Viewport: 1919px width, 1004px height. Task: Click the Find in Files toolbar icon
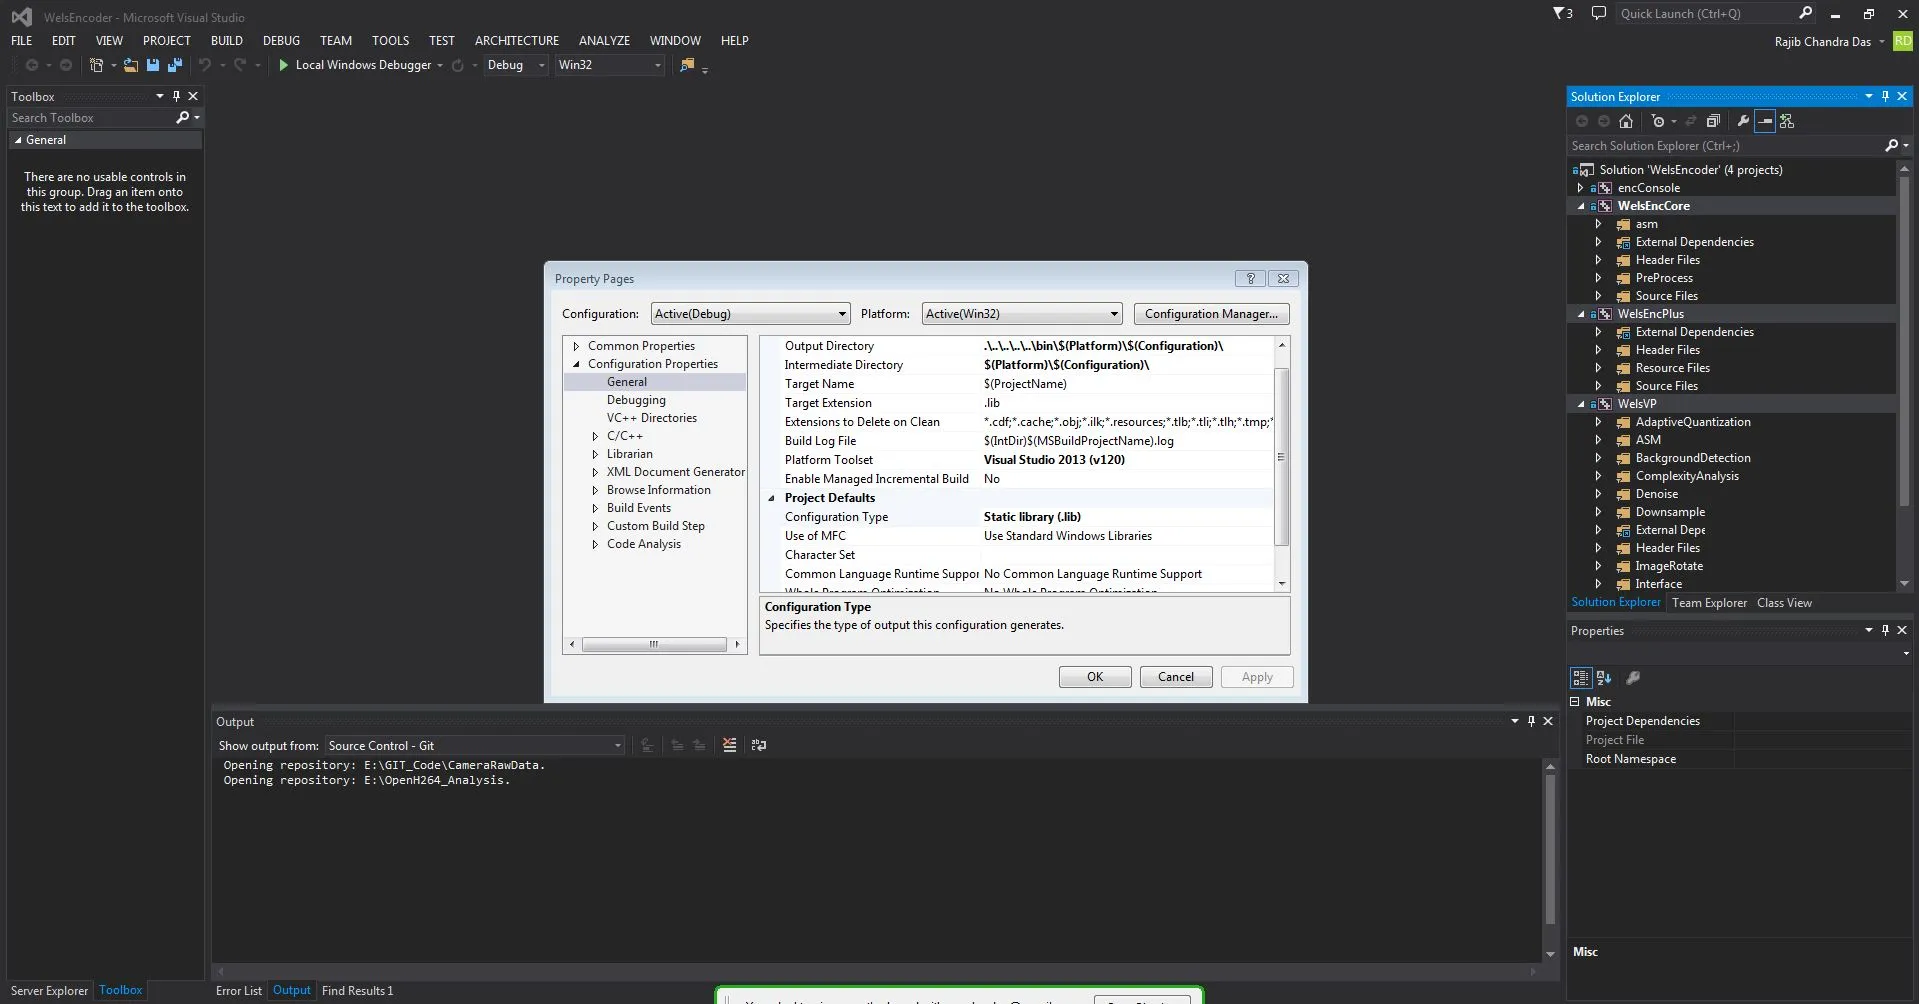click(687, 65)
